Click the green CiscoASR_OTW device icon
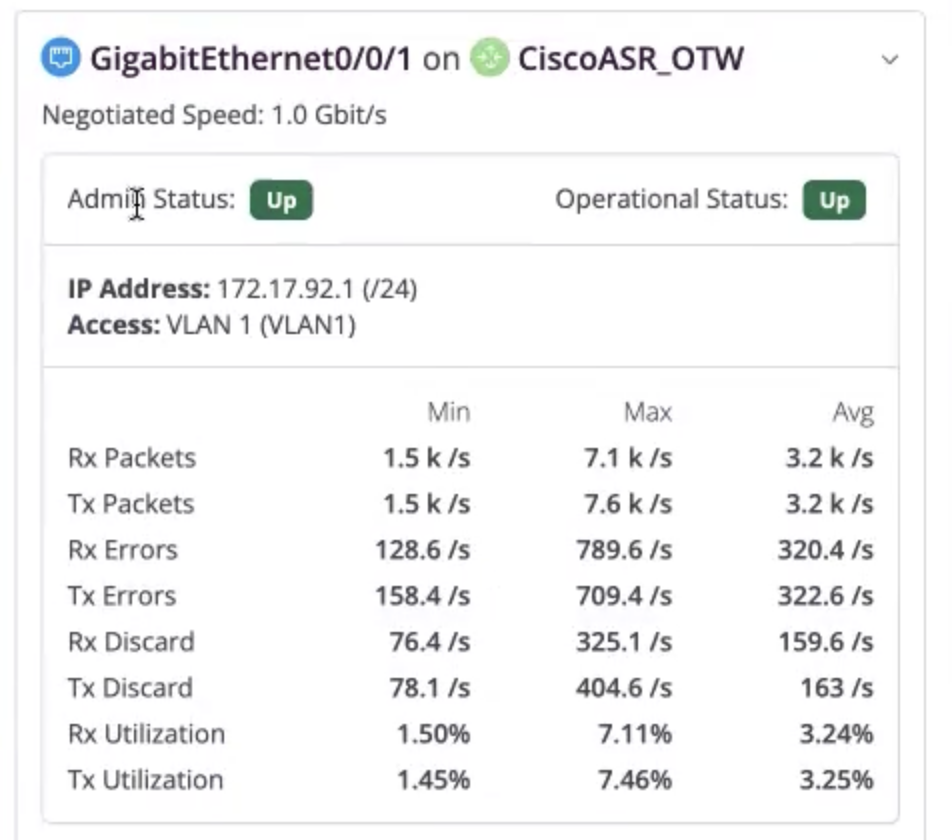 490,58
